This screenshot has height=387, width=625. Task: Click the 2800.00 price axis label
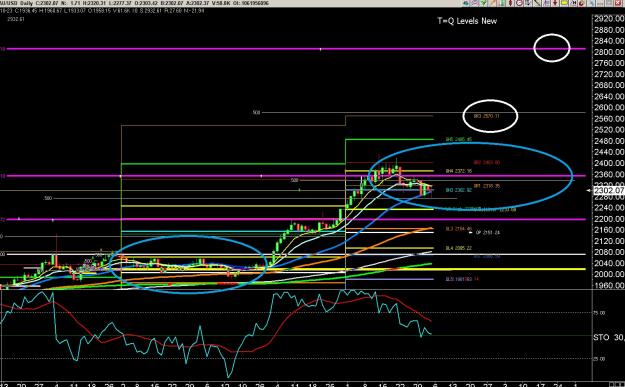pyautogui.click(x=609, y=52)
